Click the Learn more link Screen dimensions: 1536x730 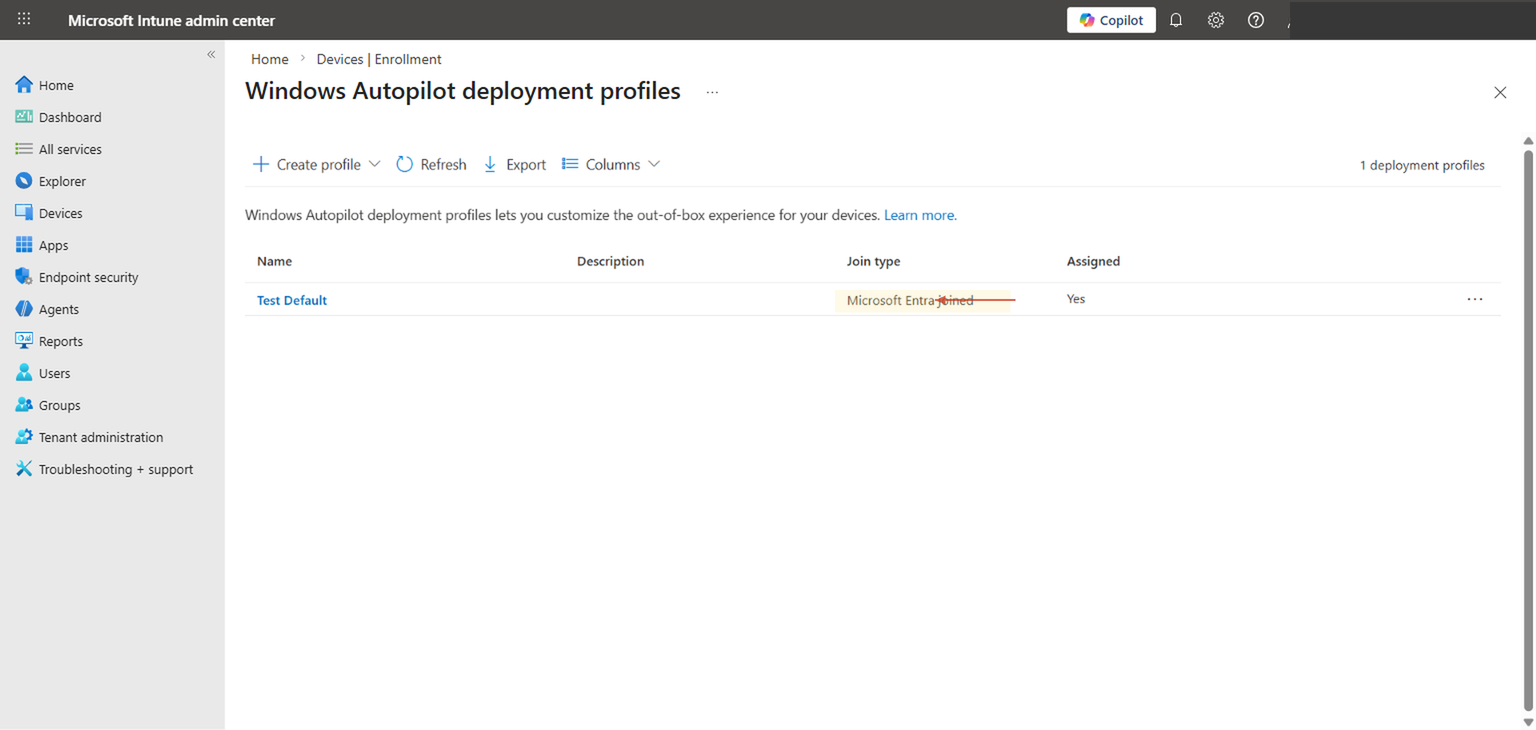pos(918,214)
